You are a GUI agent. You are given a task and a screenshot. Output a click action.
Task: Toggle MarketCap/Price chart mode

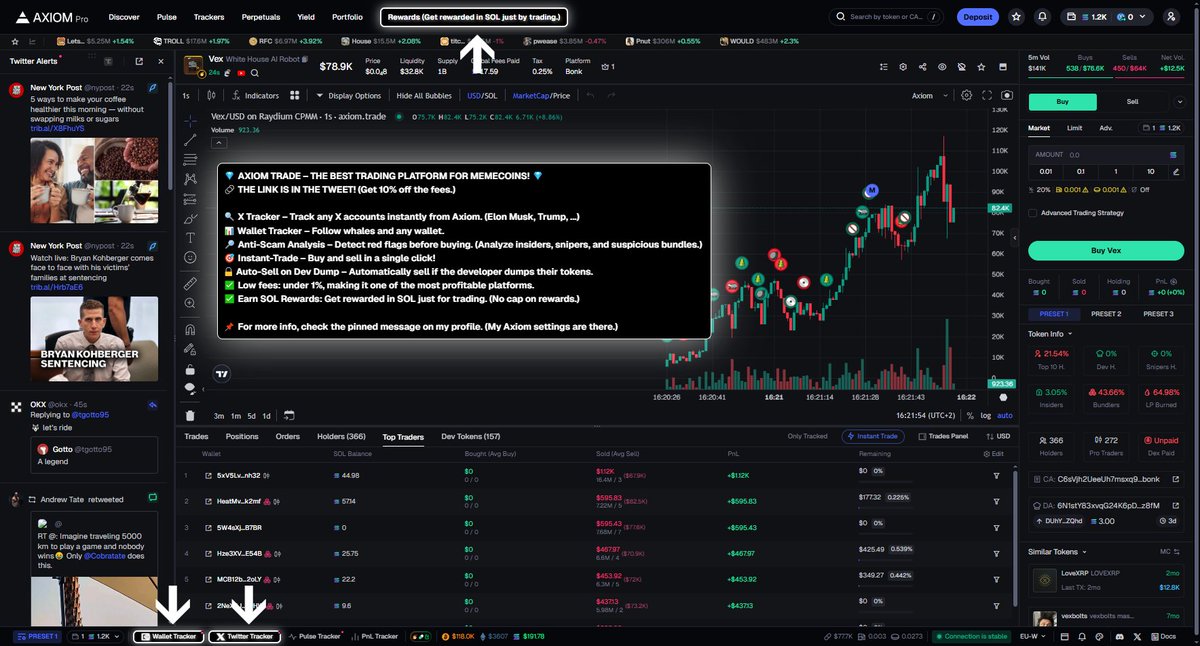[x=541, y=96]
